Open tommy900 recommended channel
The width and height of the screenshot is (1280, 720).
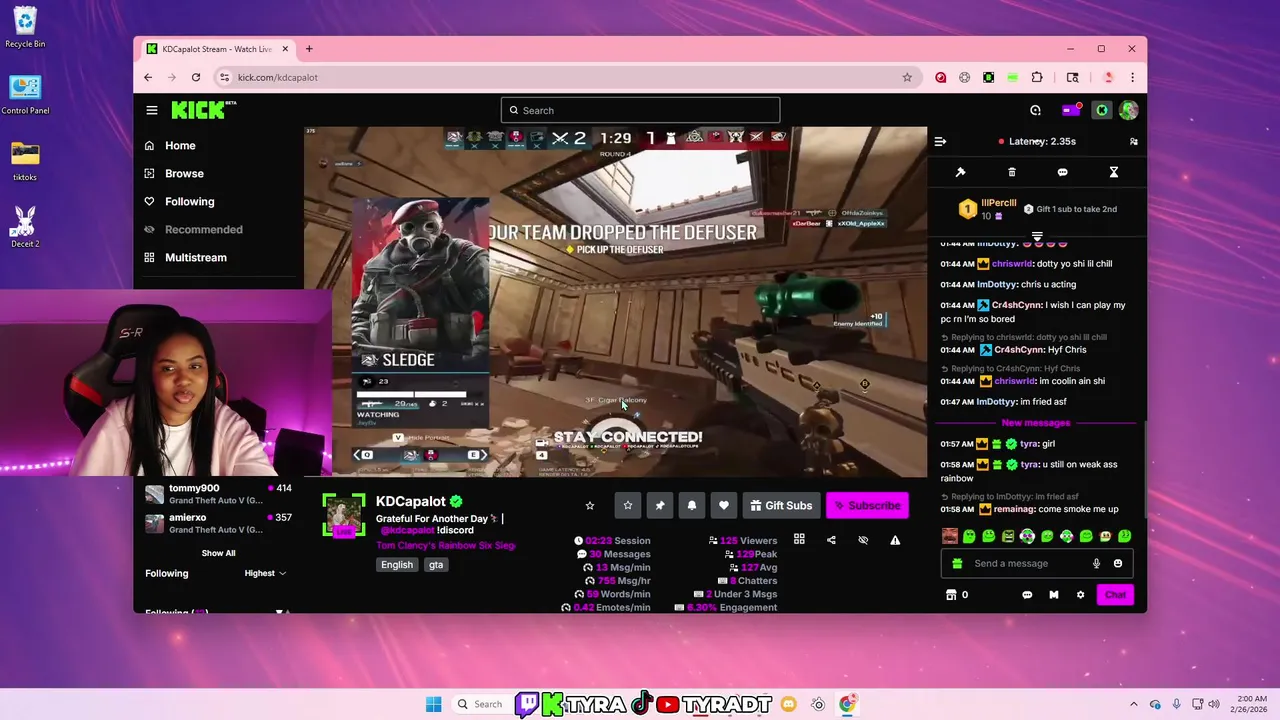point(218,494)
